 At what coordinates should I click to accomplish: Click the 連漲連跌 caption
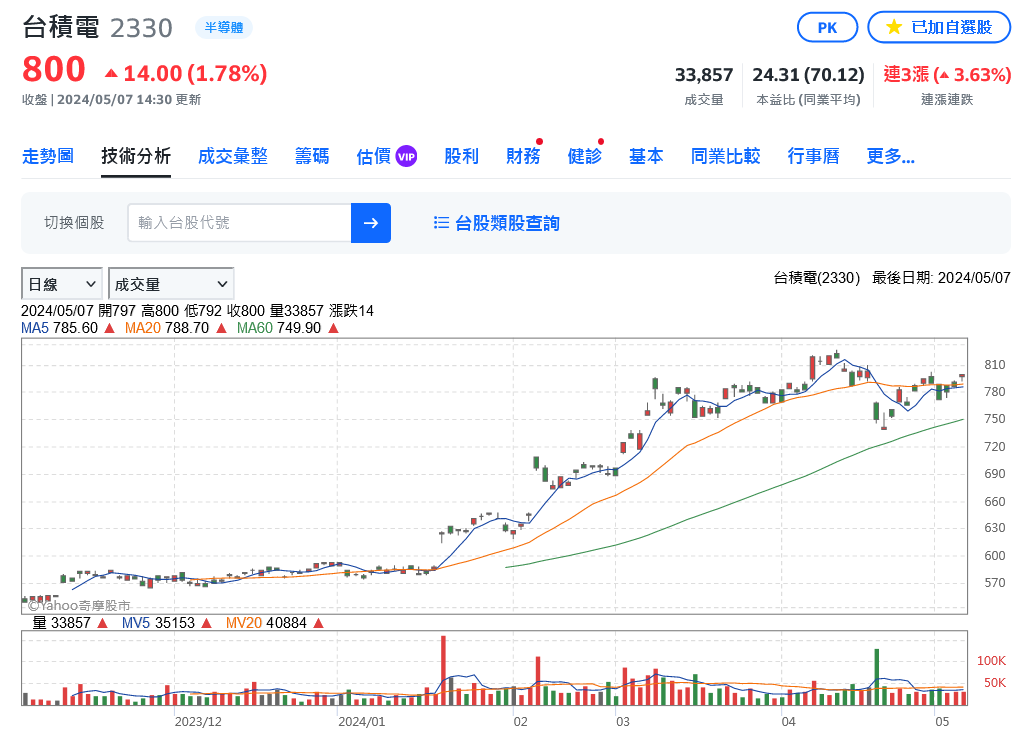947,100
